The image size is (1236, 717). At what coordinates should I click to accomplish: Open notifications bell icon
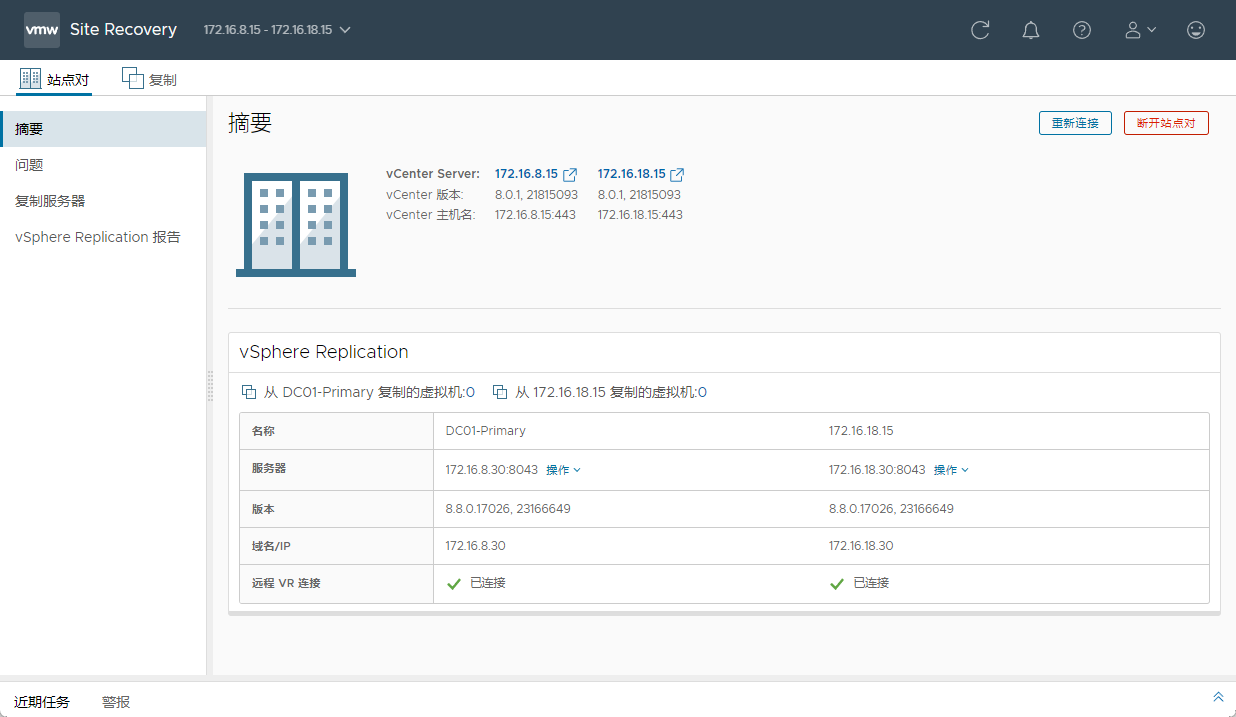click(x=1031, y=30)
